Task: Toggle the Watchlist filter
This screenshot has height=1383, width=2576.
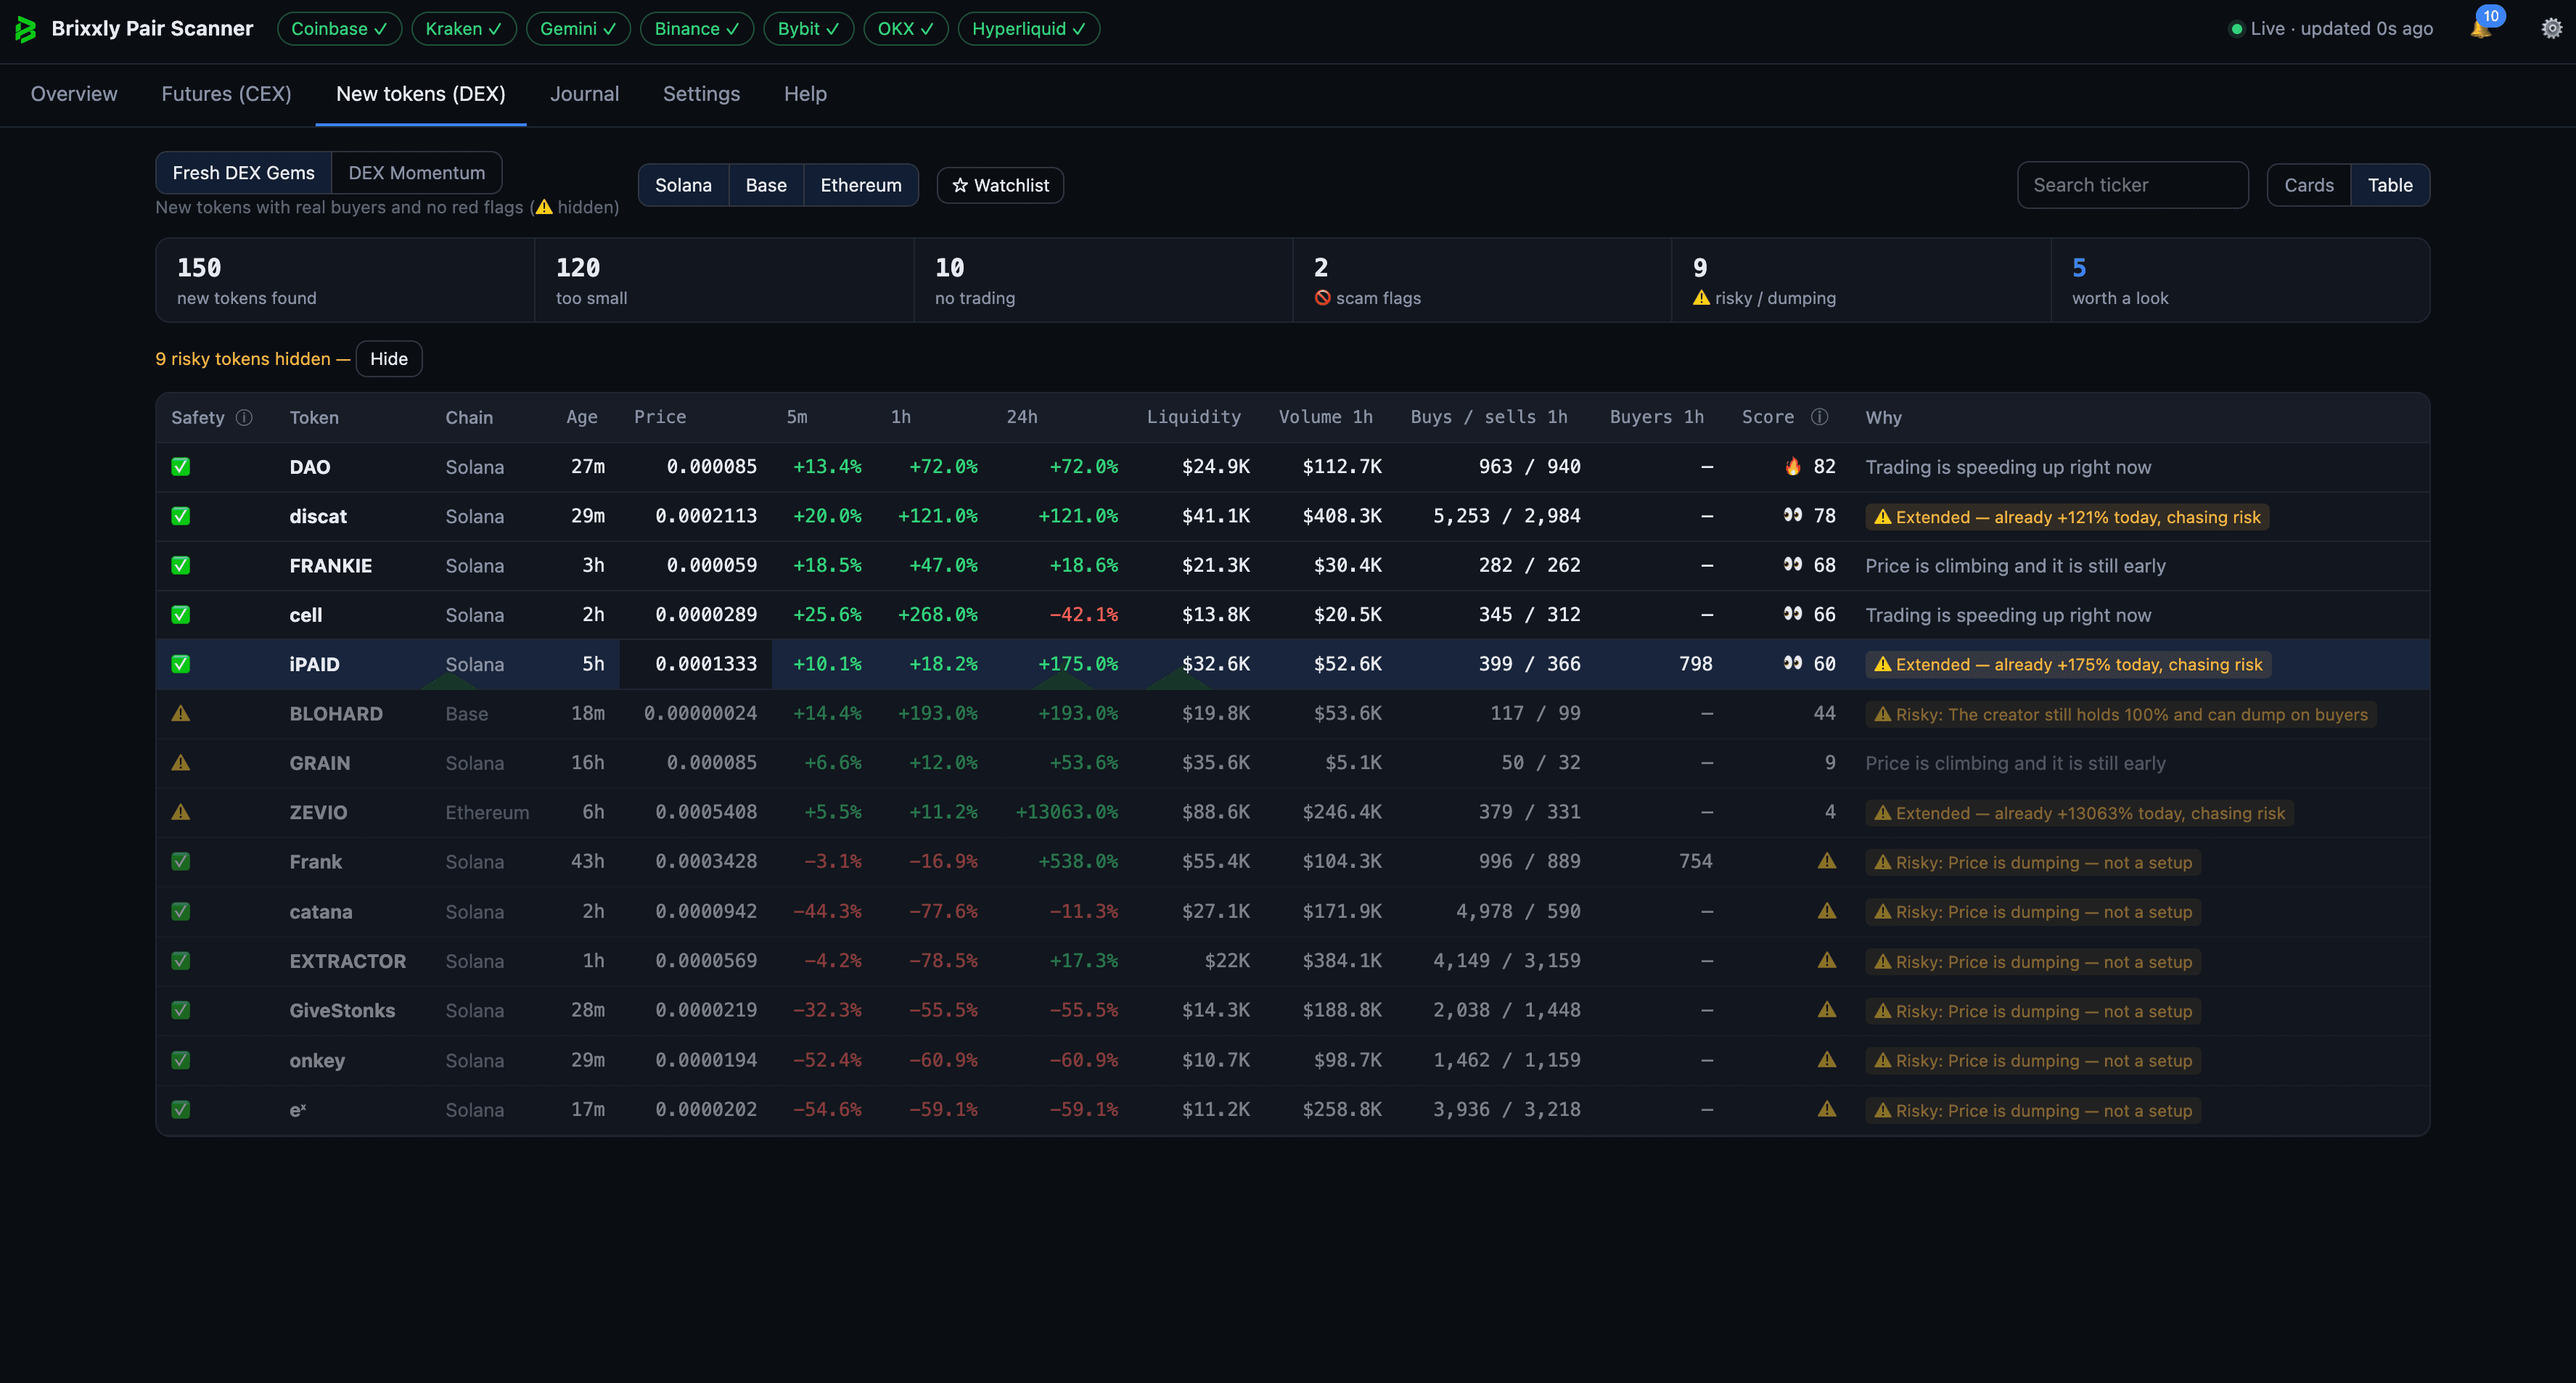Action: click(x=1000, y=185)
